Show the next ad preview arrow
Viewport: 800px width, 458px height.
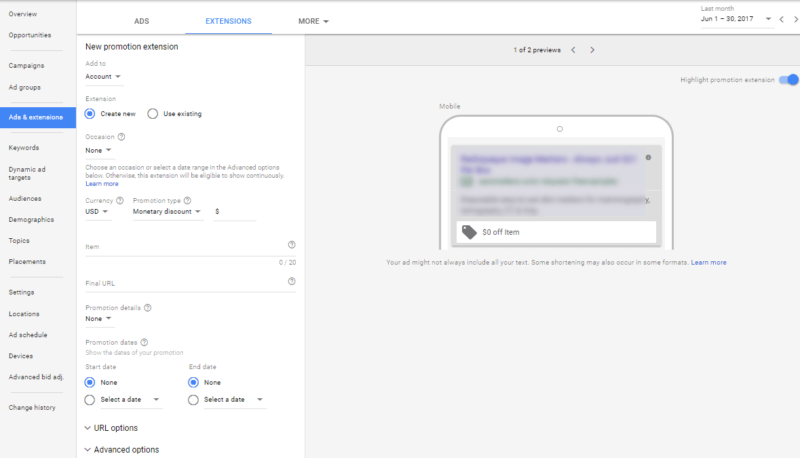592,50
